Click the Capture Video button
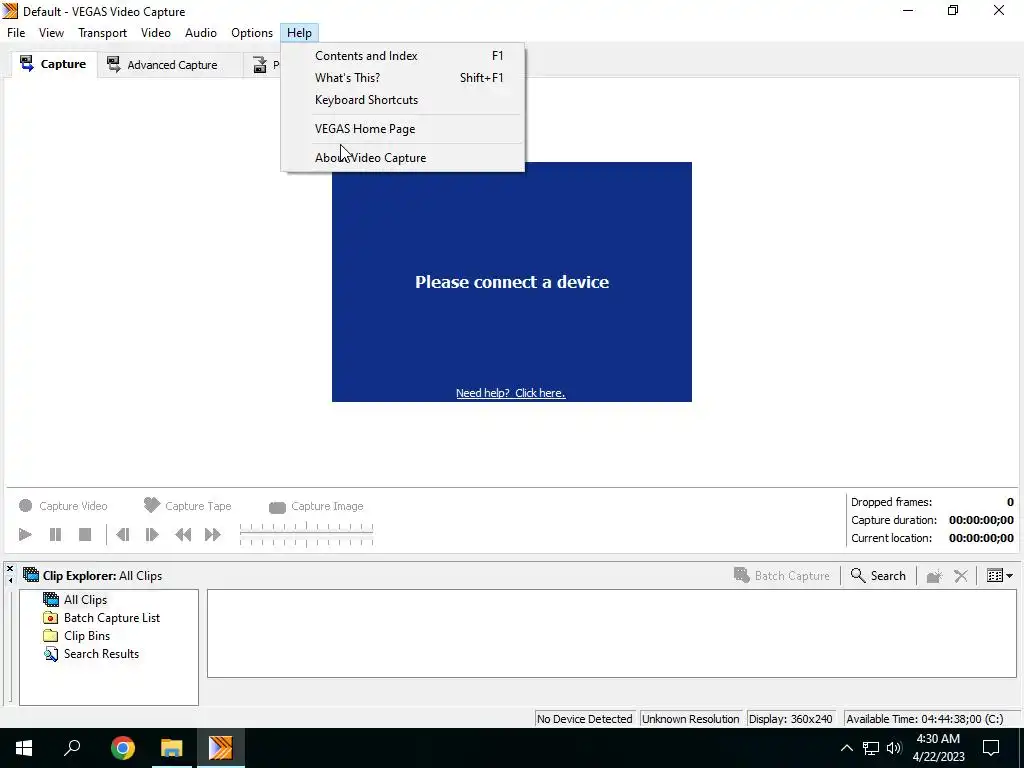Screen dimensions: 1024x768 pyautogui.click(x=63, y=505)
